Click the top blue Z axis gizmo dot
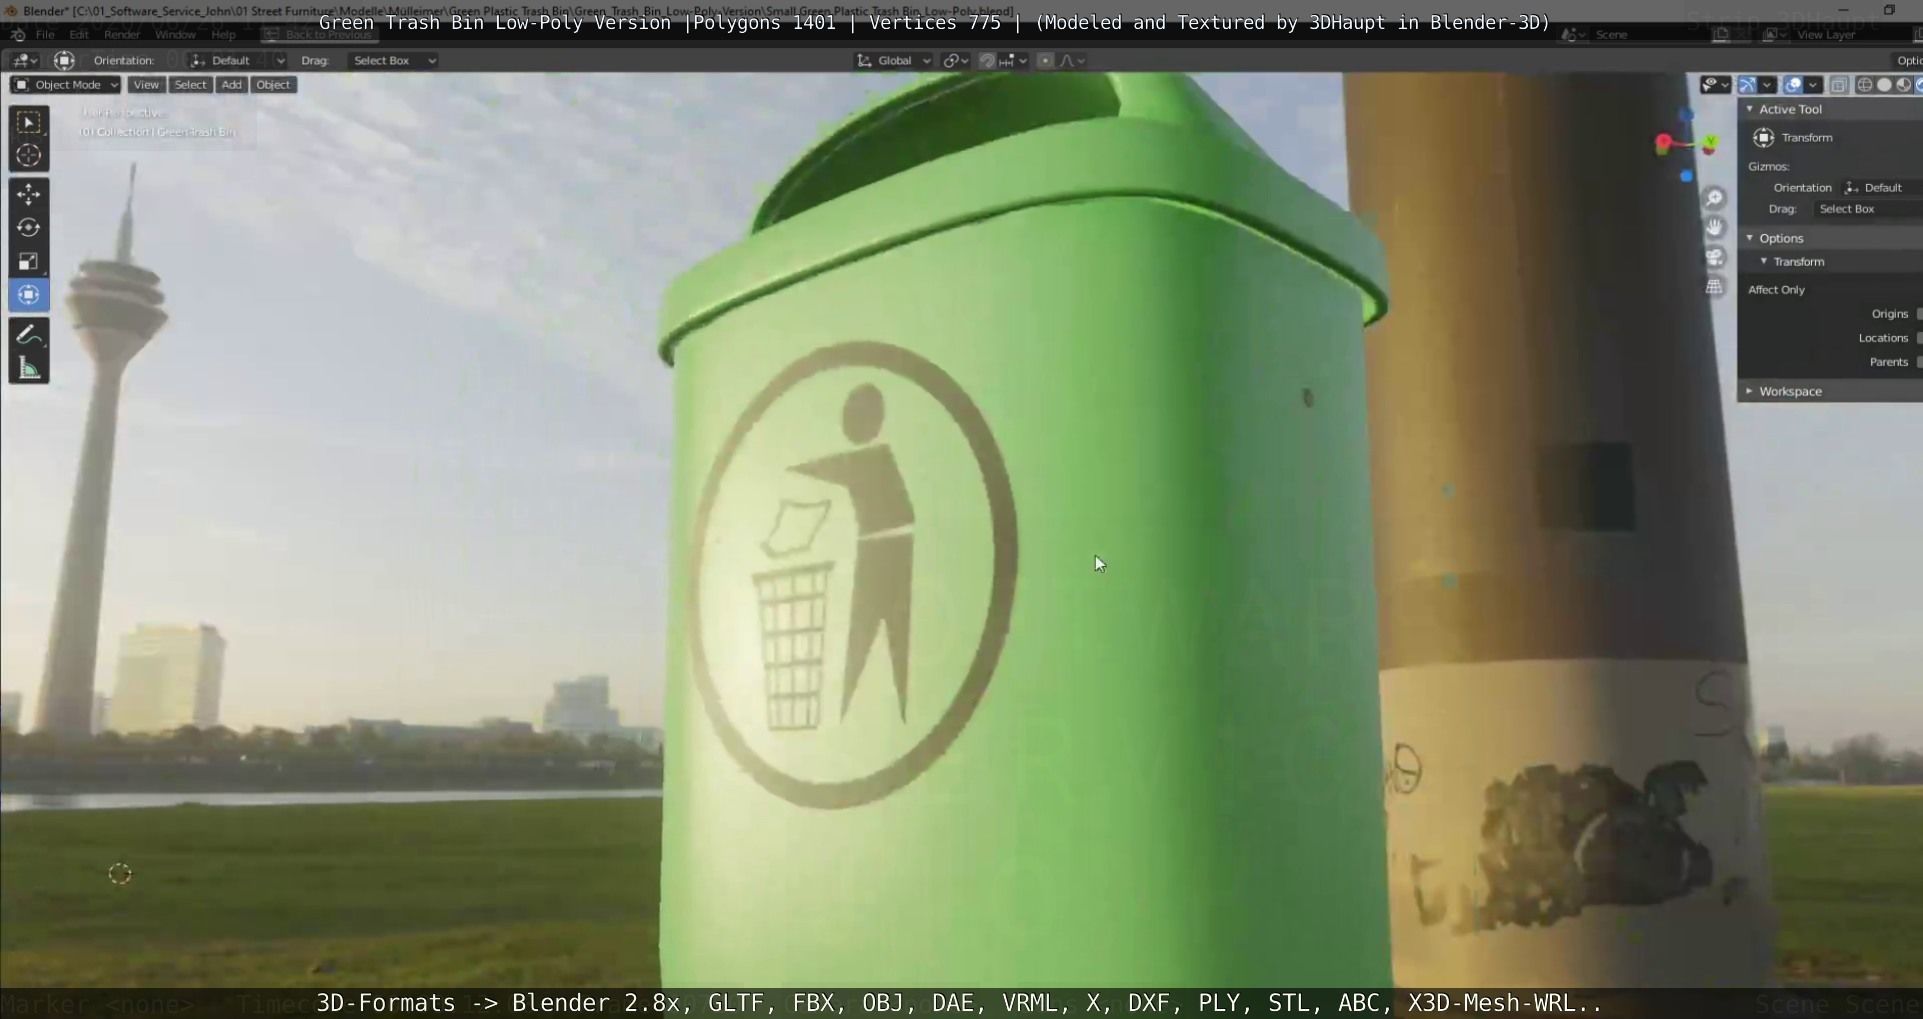This screenshot has width=1923, height=1019. [x=1686, y=116]
